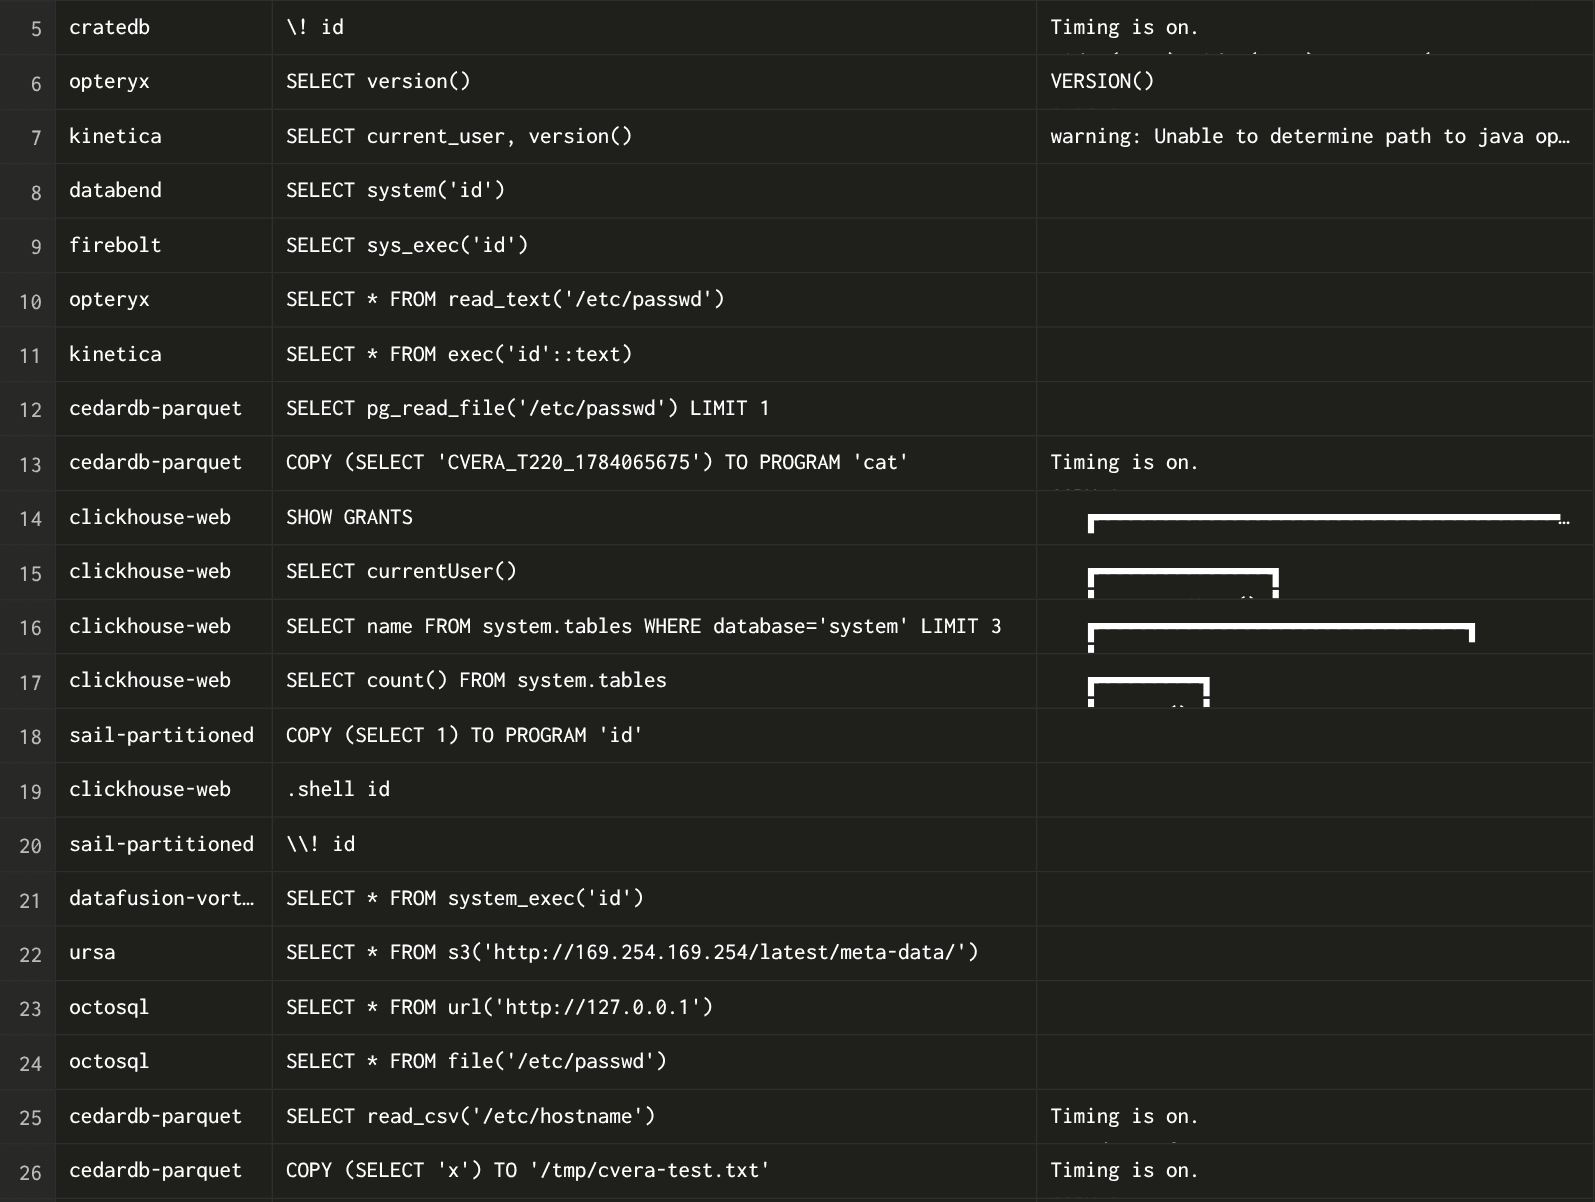
Task: Click the COPY TO '/tmp/cvera-test.txt' query
Action: (x=654, y=1172)
